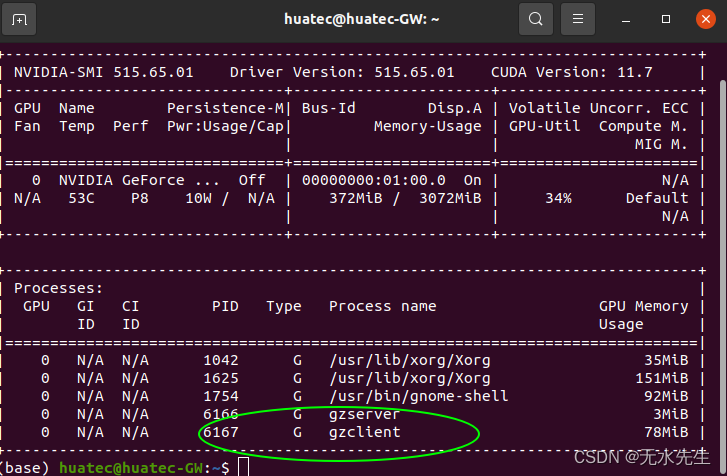727x476 pixels.
Task: Click the 151MiB memory usage value
Action: point(662,378)
